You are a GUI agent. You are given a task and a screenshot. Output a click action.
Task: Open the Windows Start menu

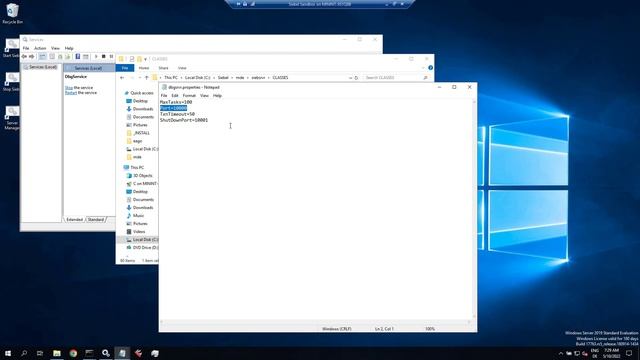coord(8,353)
